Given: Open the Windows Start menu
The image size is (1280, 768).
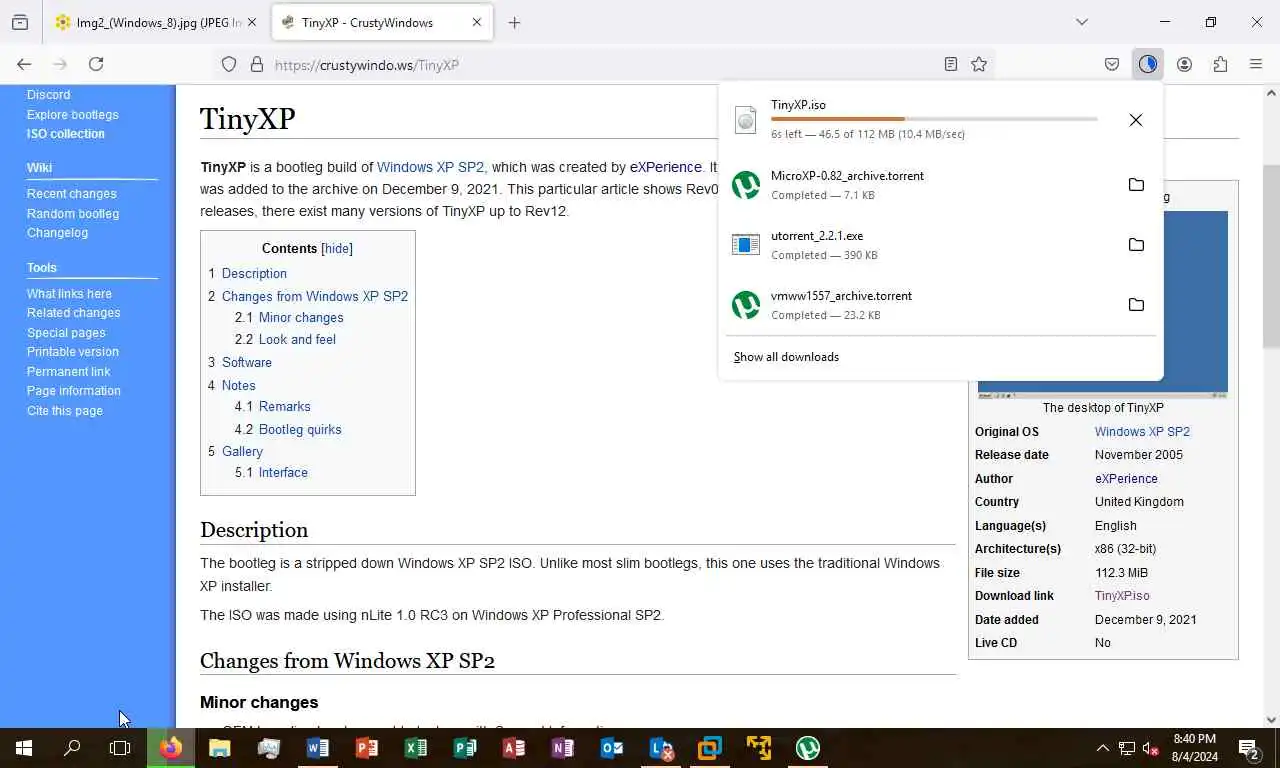Looking at the screenshot, I should [x=24, y=748].
